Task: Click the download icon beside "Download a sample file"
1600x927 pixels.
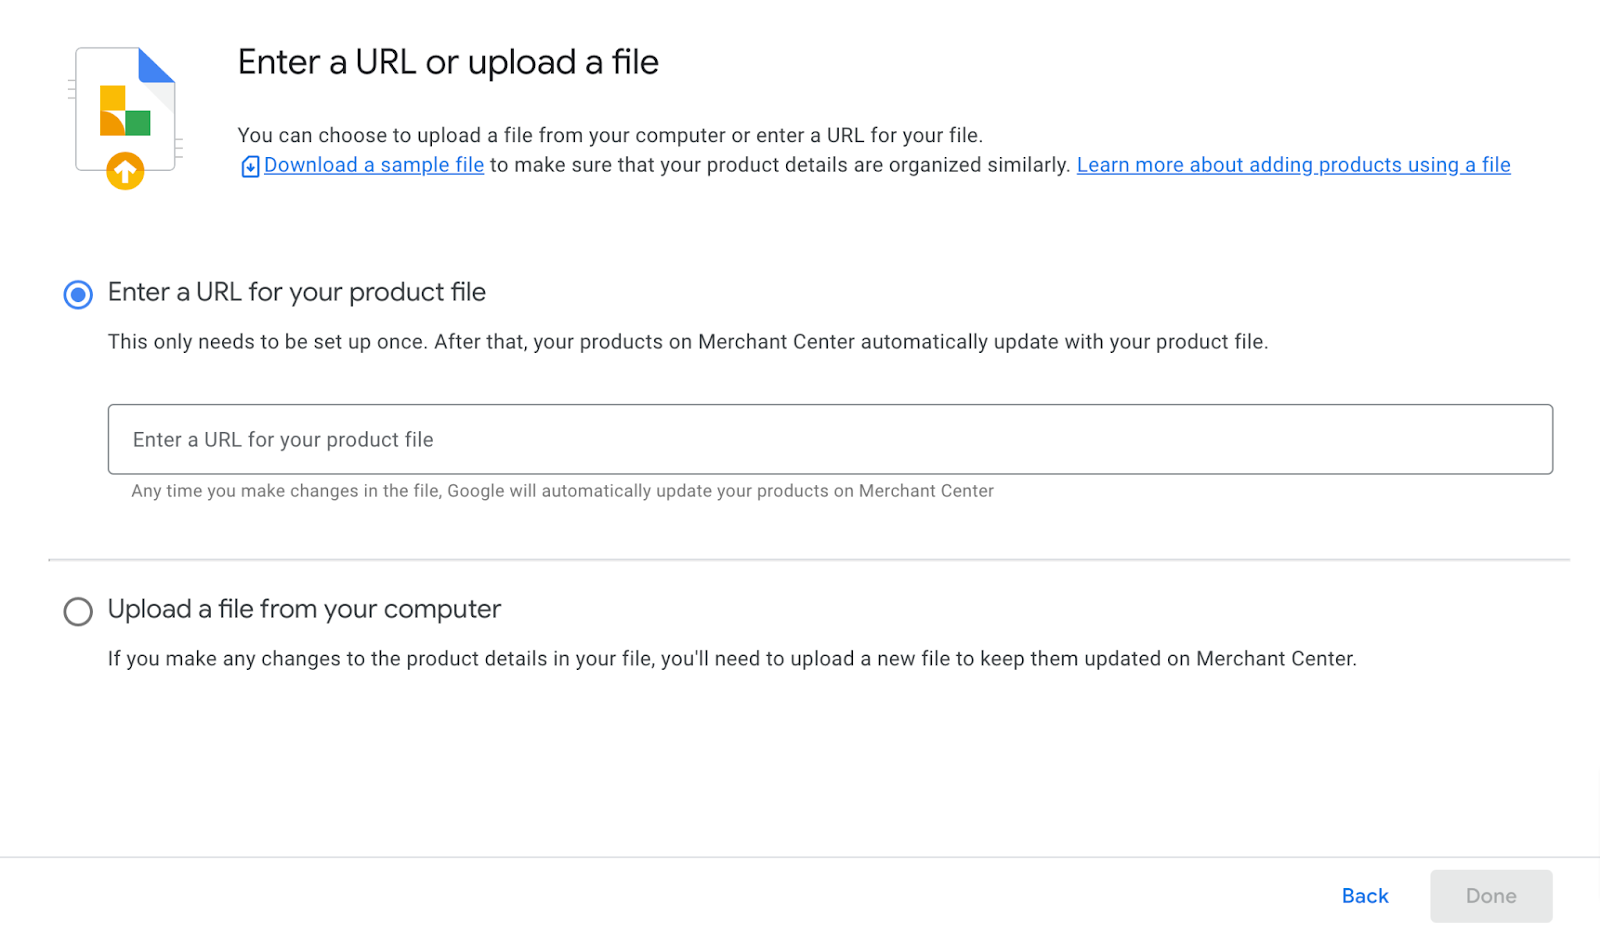Action: pos(250,165)
